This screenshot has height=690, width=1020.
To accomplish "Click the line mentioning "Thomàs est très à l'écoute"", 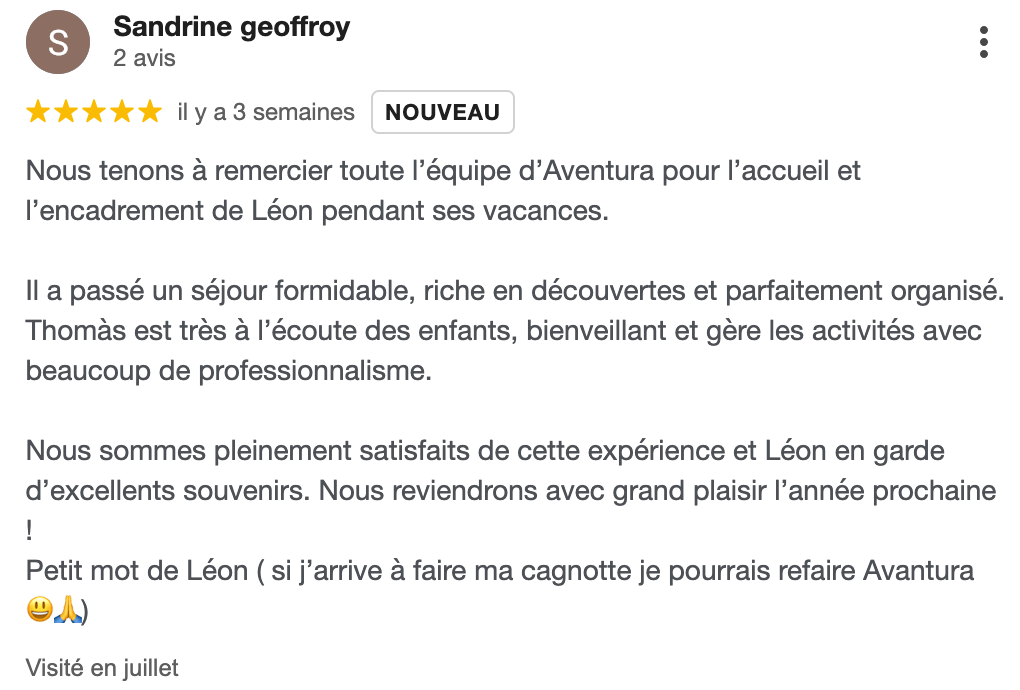I will click(x=503, y=331).
